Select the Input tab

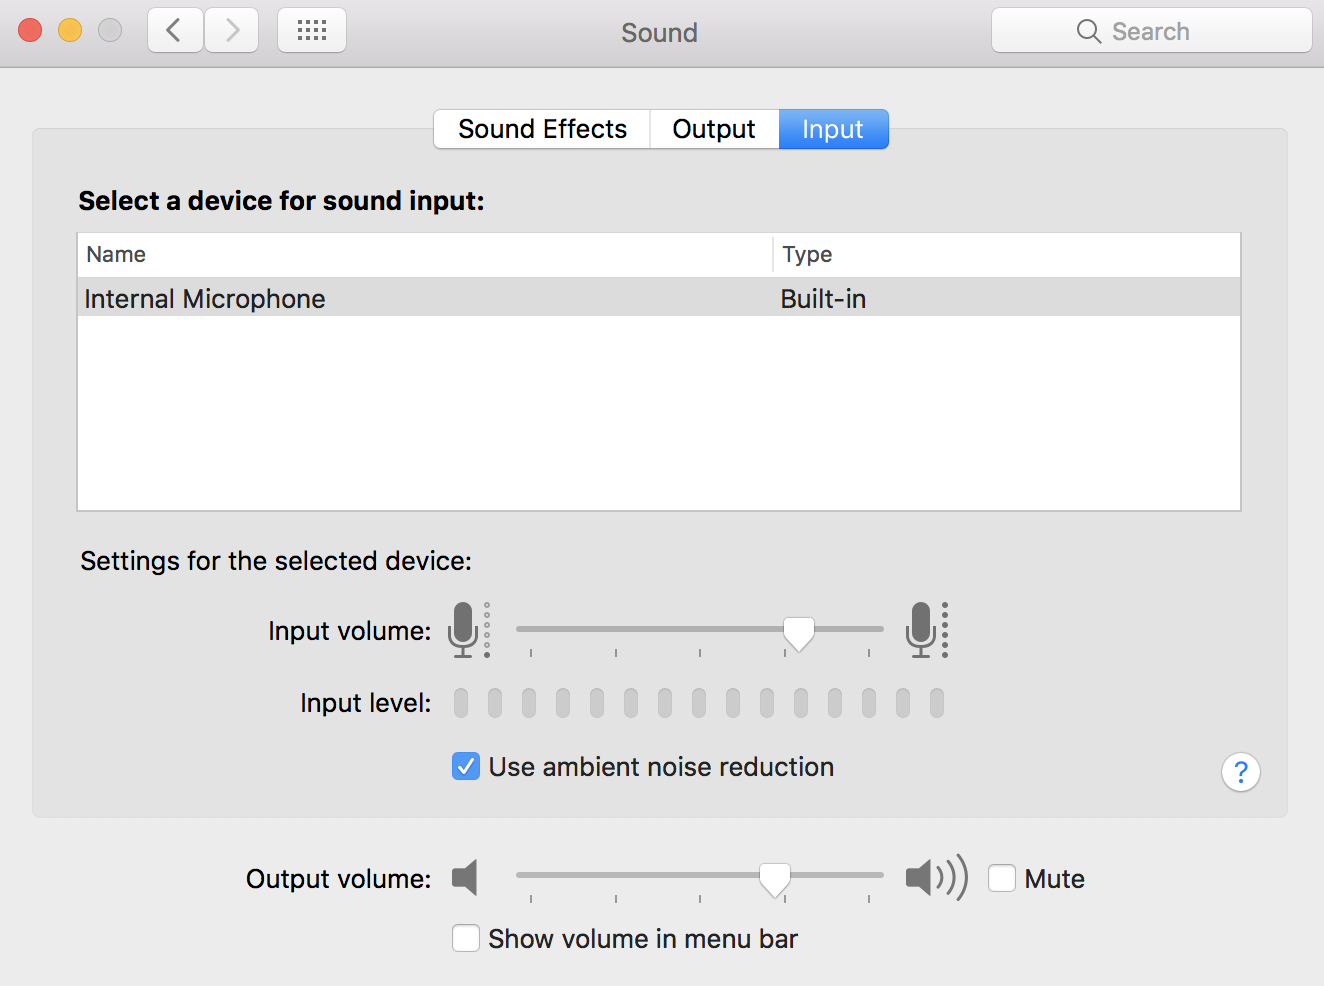[x=833, y=129]
